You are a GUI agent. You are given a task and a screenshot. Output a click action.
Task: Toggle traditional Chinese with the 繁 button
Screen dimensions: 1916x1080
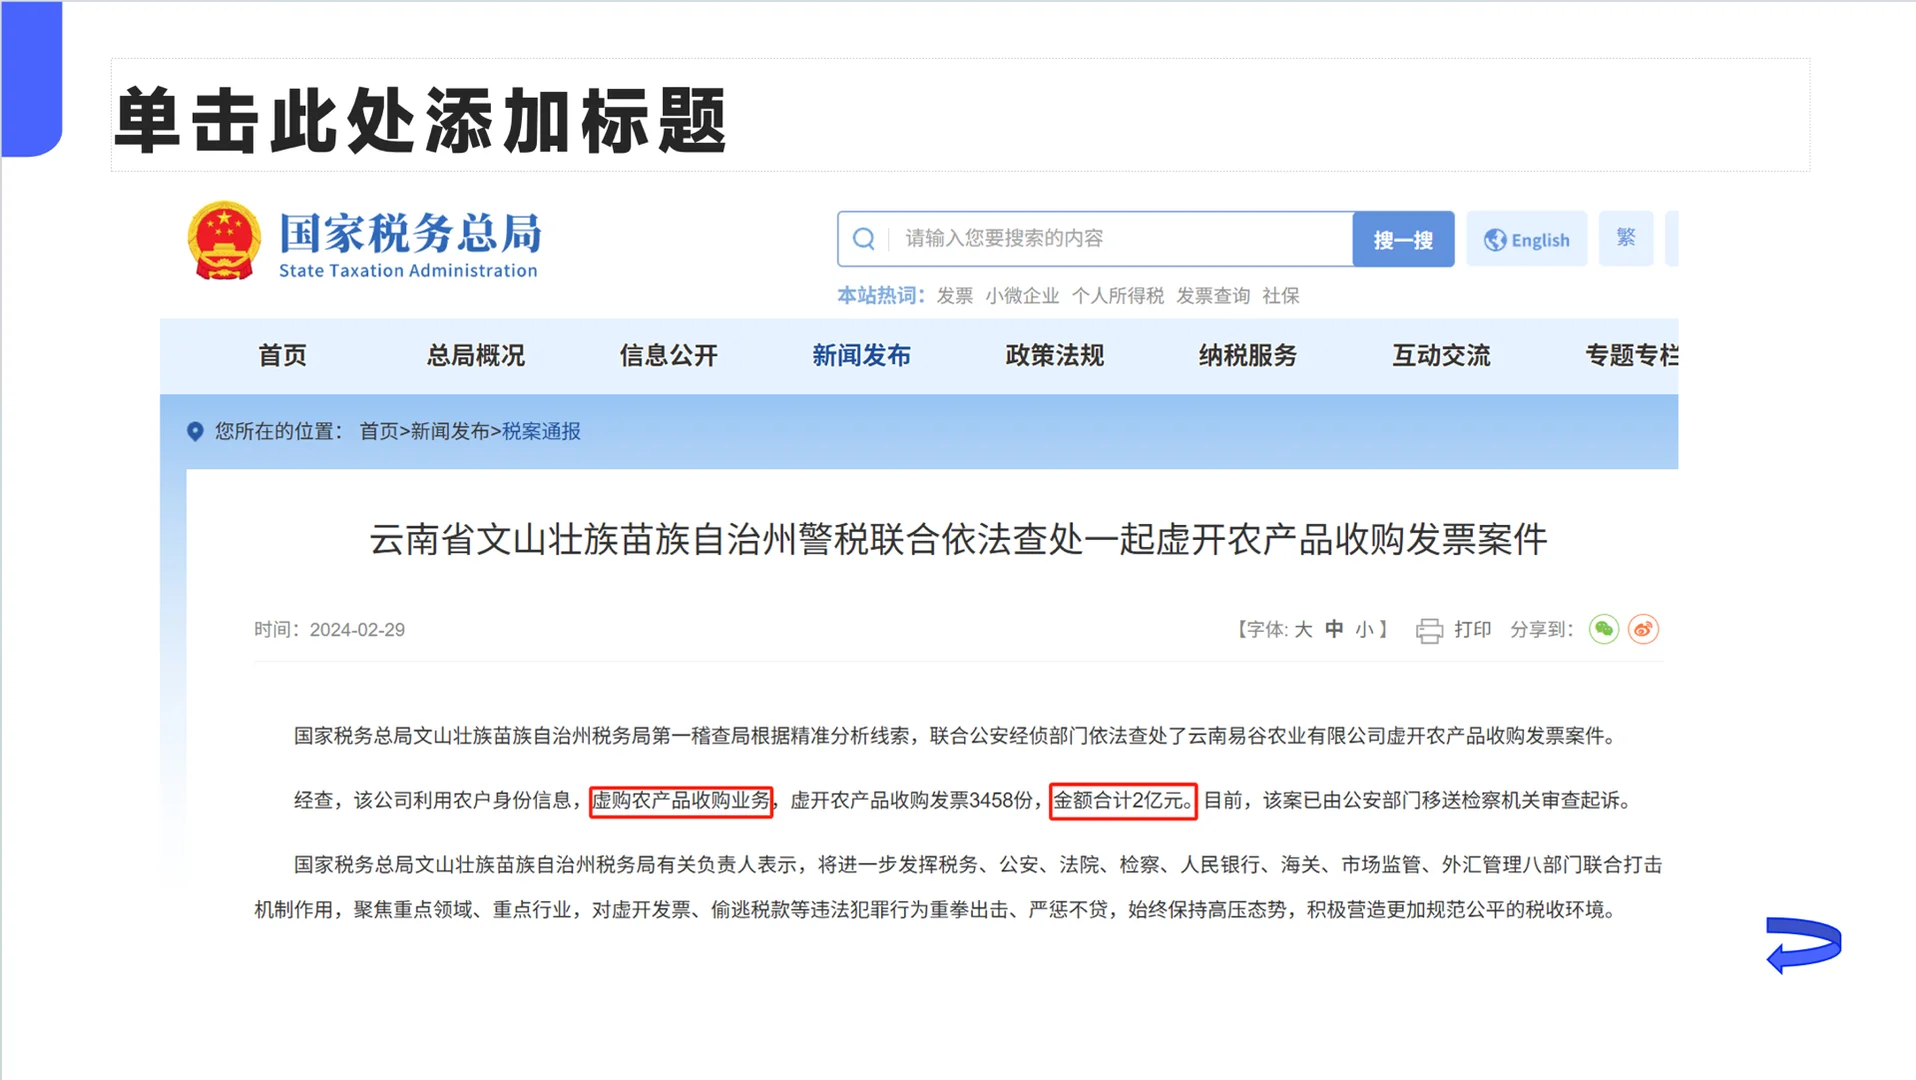[x=1625, y=239]
